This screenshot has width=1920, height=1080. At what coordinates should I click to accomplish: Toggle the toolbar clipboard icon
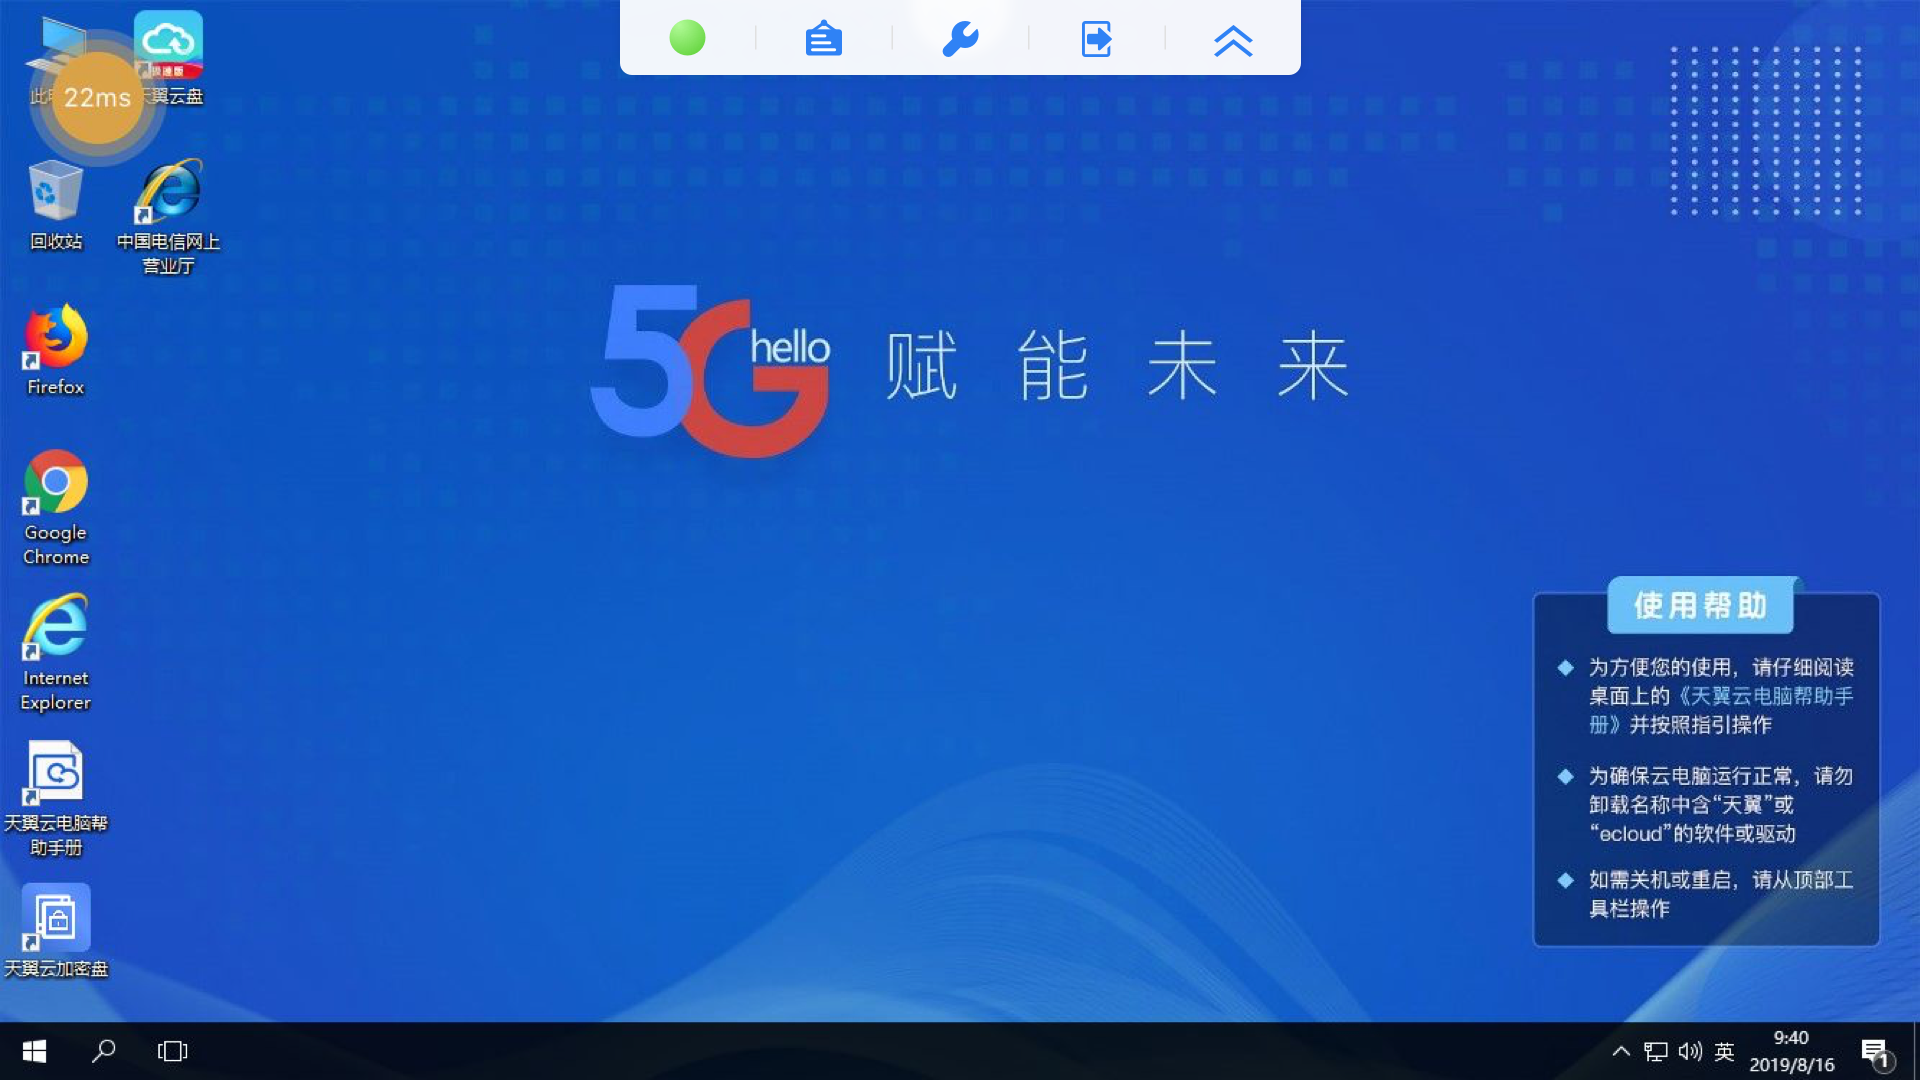[824, 37]
